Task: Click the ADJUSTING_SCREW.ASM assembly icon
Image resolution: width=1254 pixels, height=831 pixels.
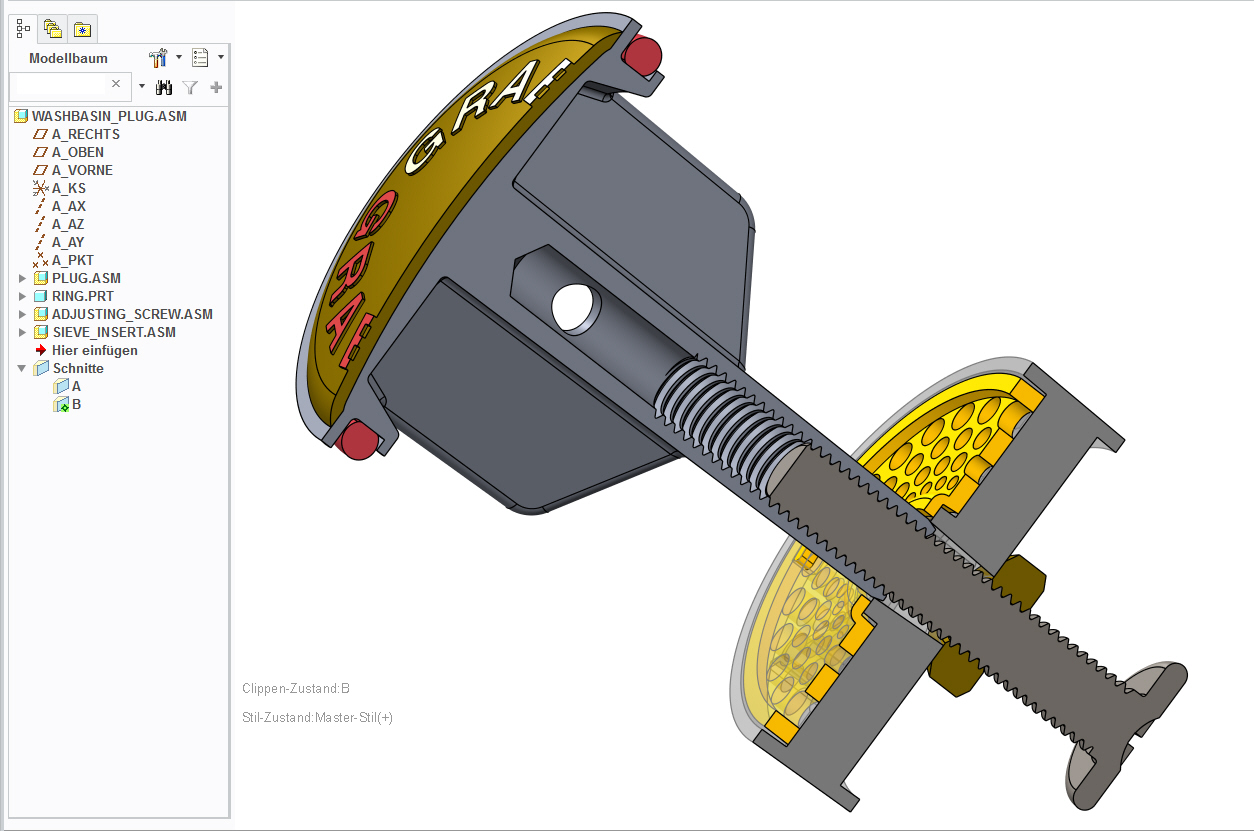Action: pos(41,314)
